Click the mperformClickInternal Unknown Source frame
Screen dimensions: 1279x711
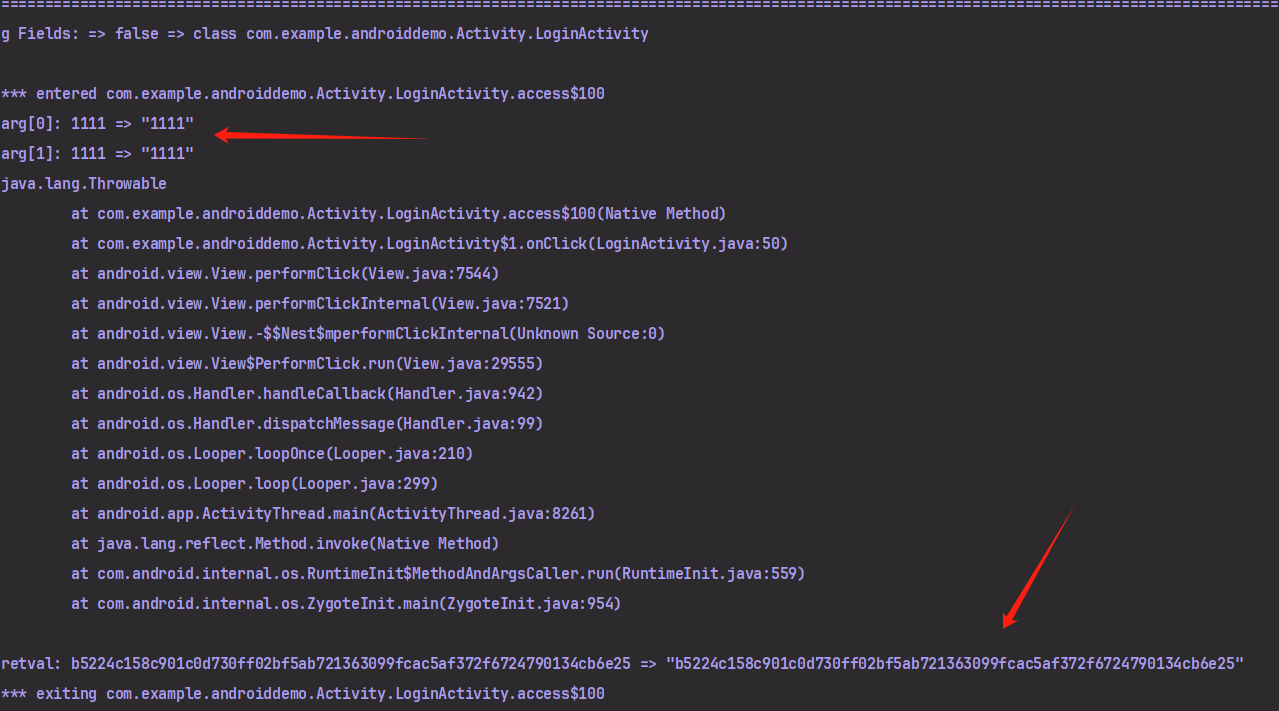click(368, 334)
